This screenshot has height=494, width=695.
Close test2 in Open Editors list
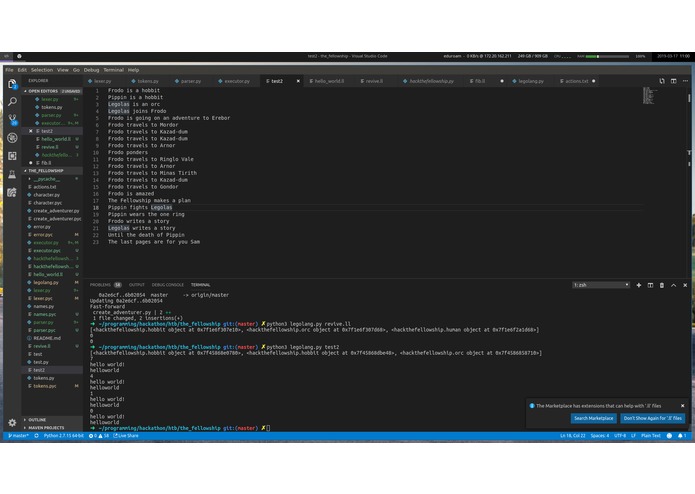tap(31, 131)
